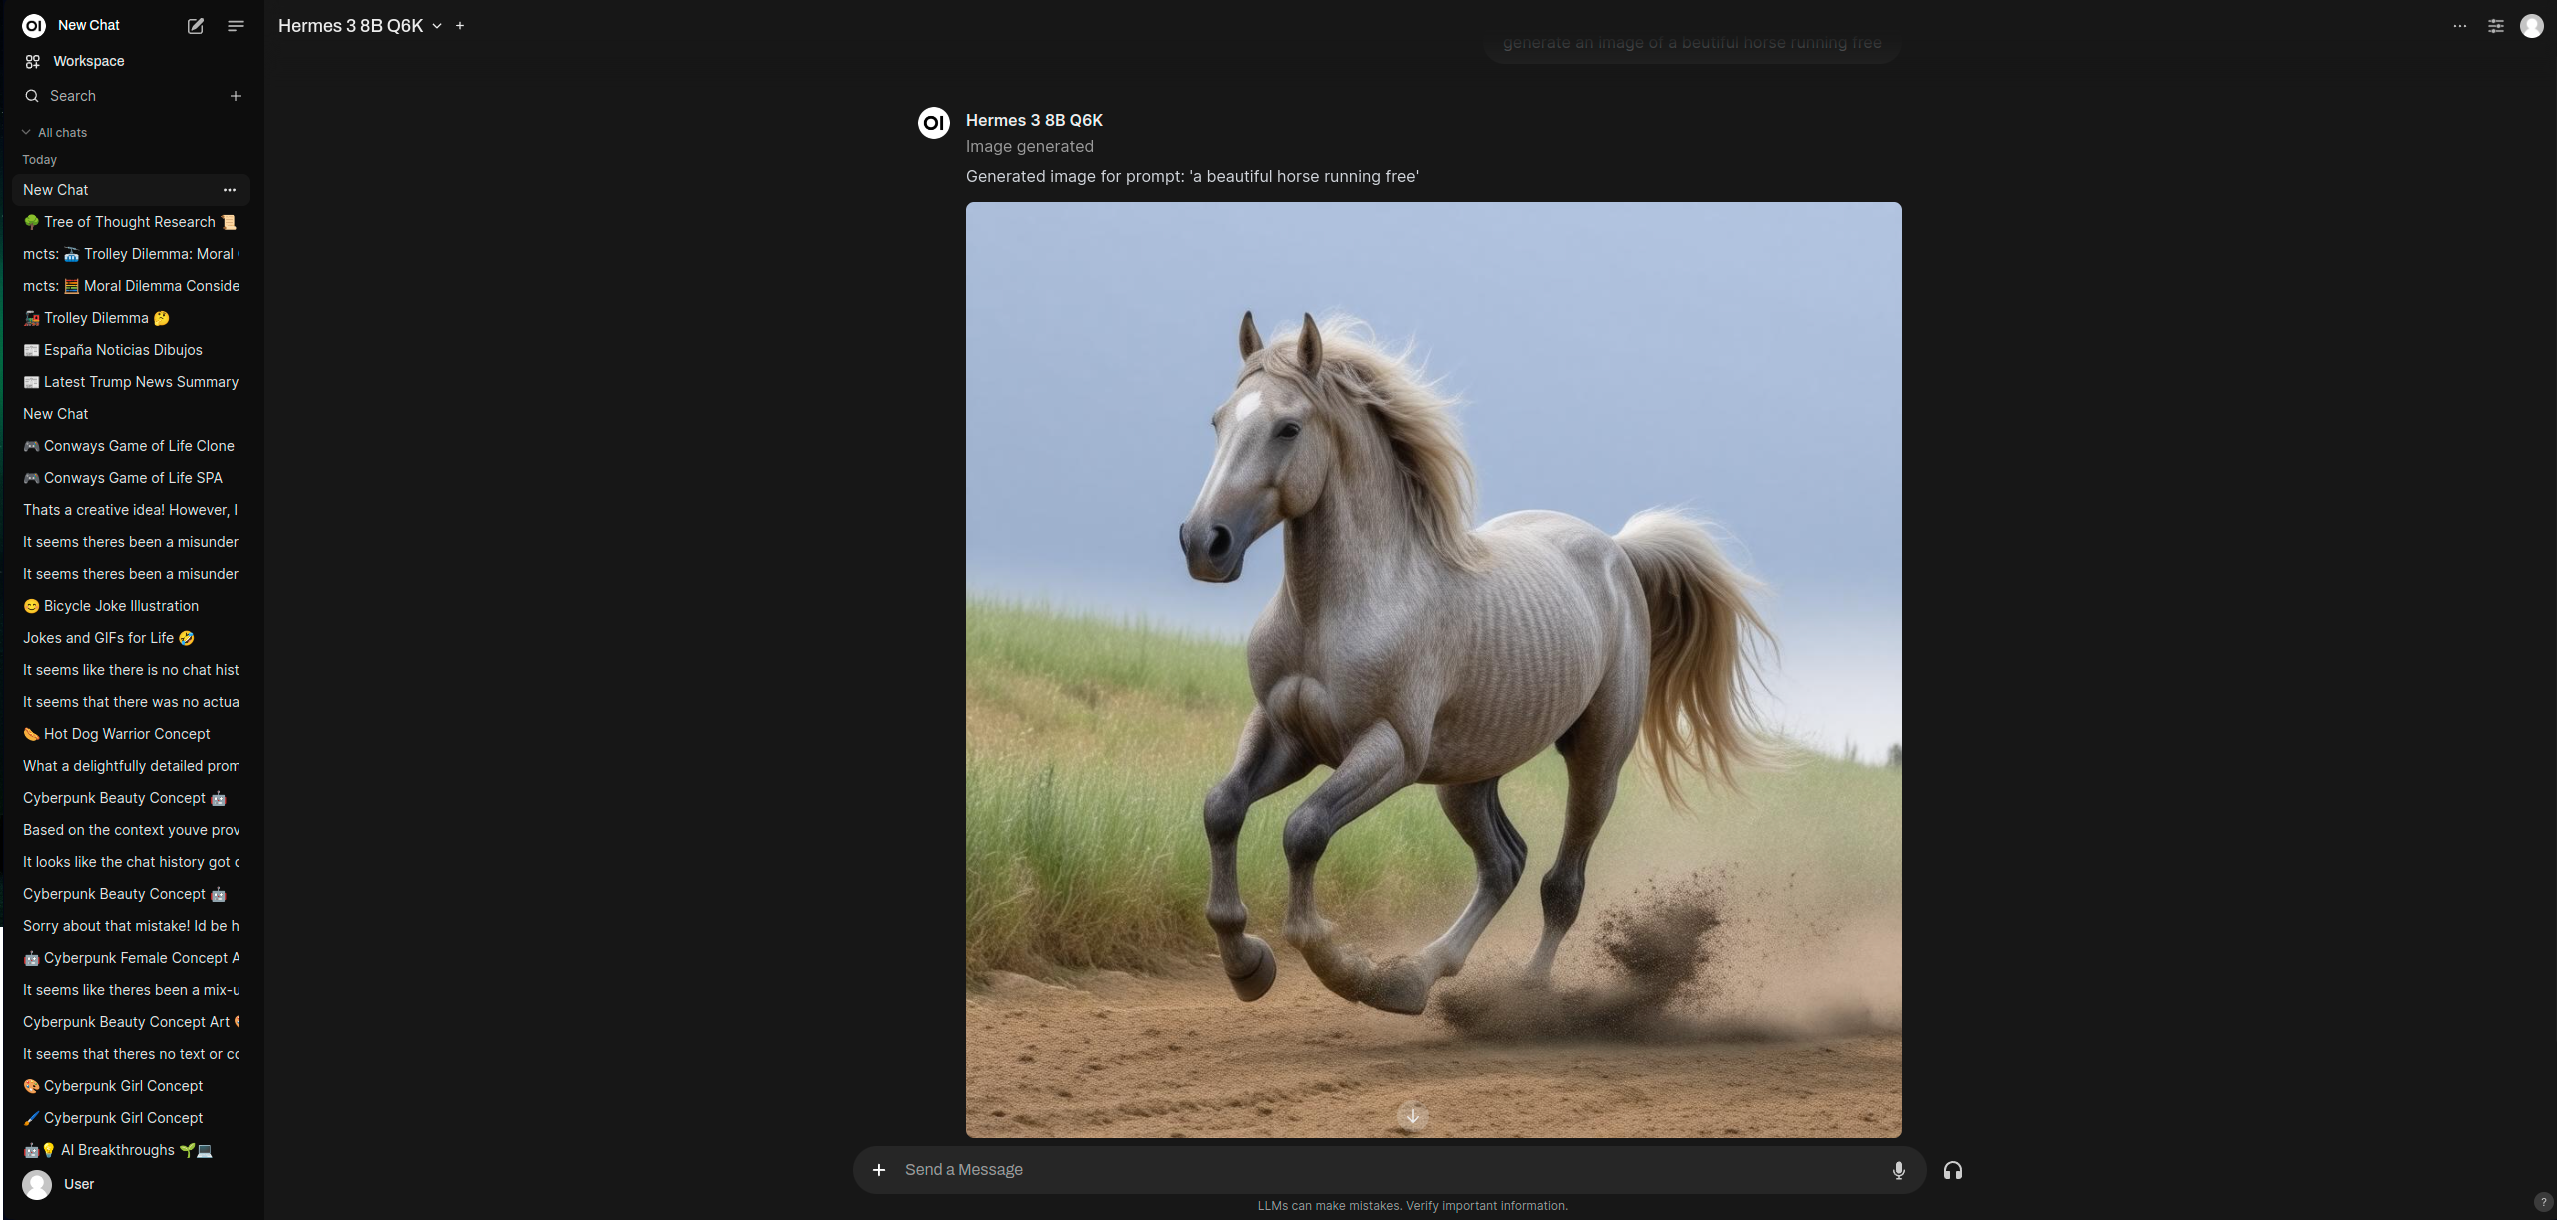Click the top-right user avatar
Image resolution: width=2557 pixels, height=1220 pixels.
(2532, 26)
